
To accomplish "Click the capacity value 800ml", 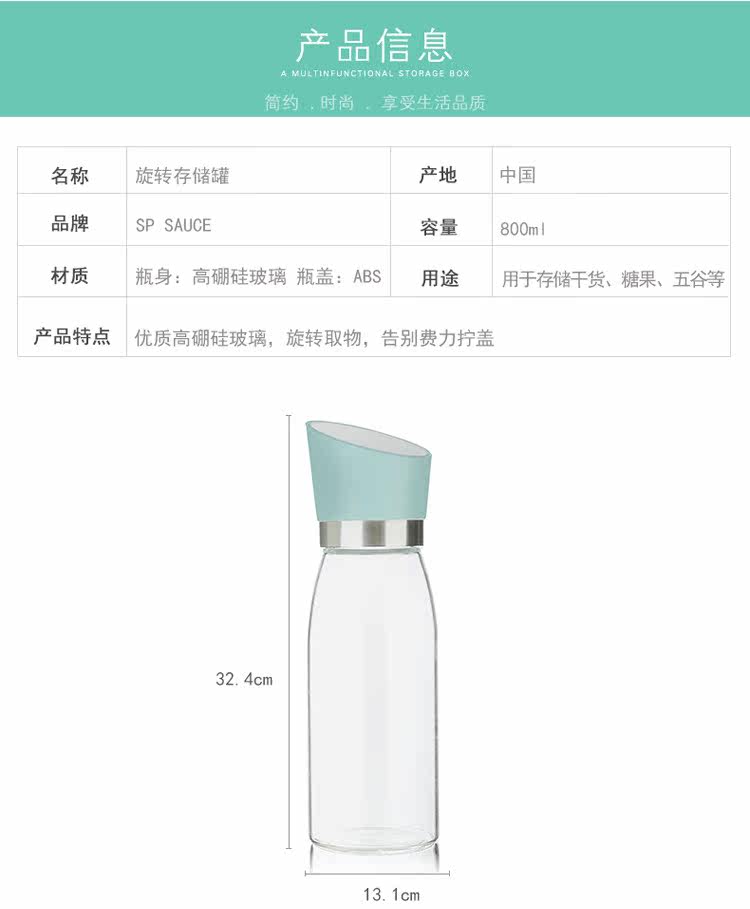I will (x=523, y=229).
